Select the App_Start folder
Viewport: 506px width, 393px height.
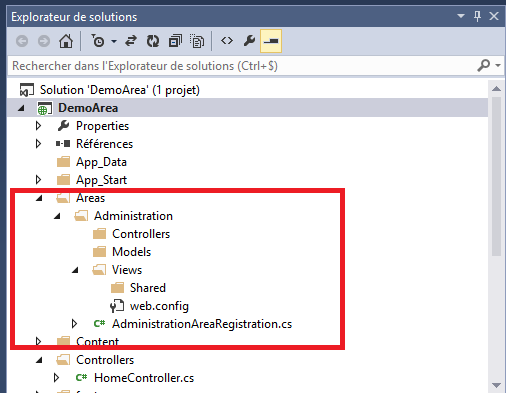(101, 180)
